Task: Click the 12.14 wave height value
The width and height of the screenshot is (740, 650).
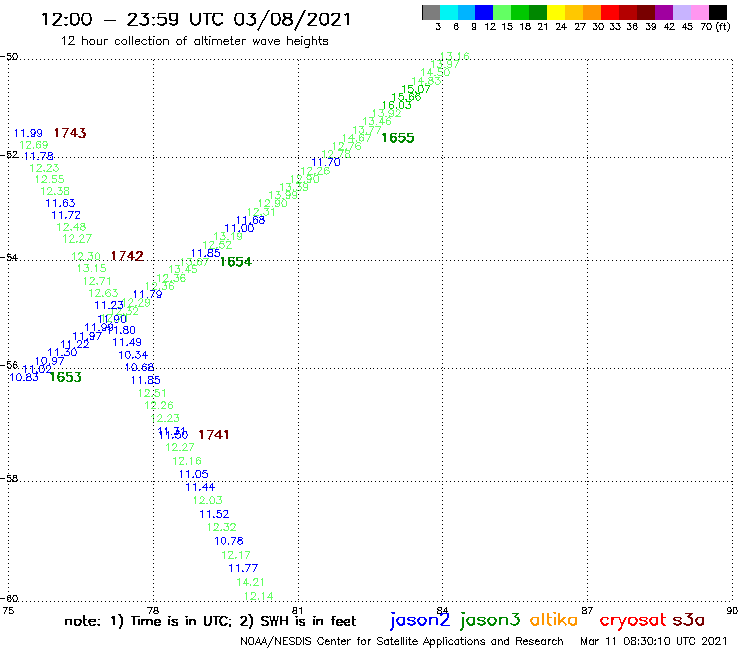Action: click(258, 597)
